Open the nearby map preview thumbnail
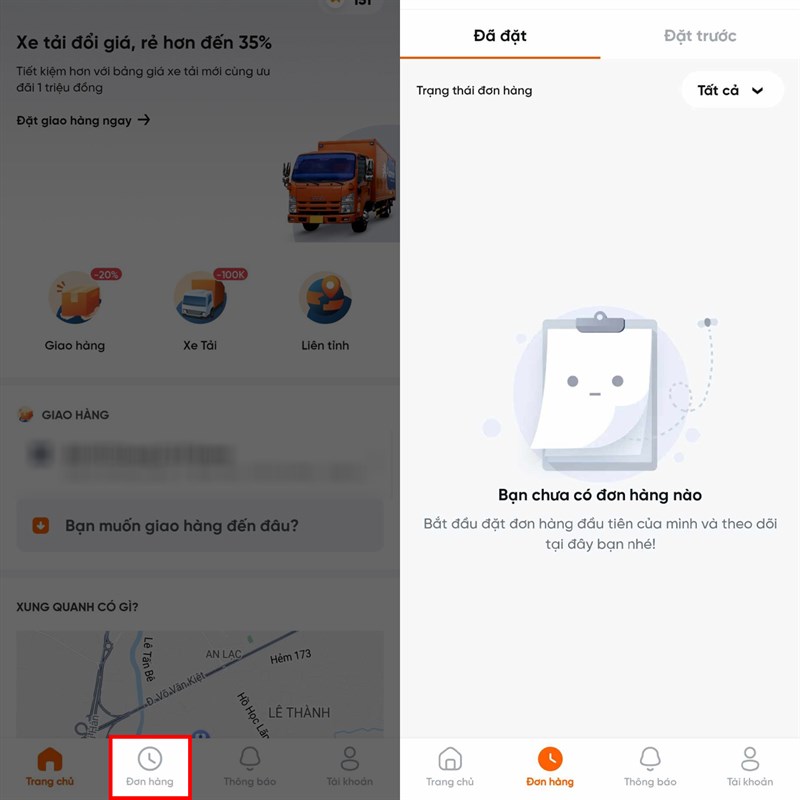Viewport: 800px width, 800px height. [200, 684]
